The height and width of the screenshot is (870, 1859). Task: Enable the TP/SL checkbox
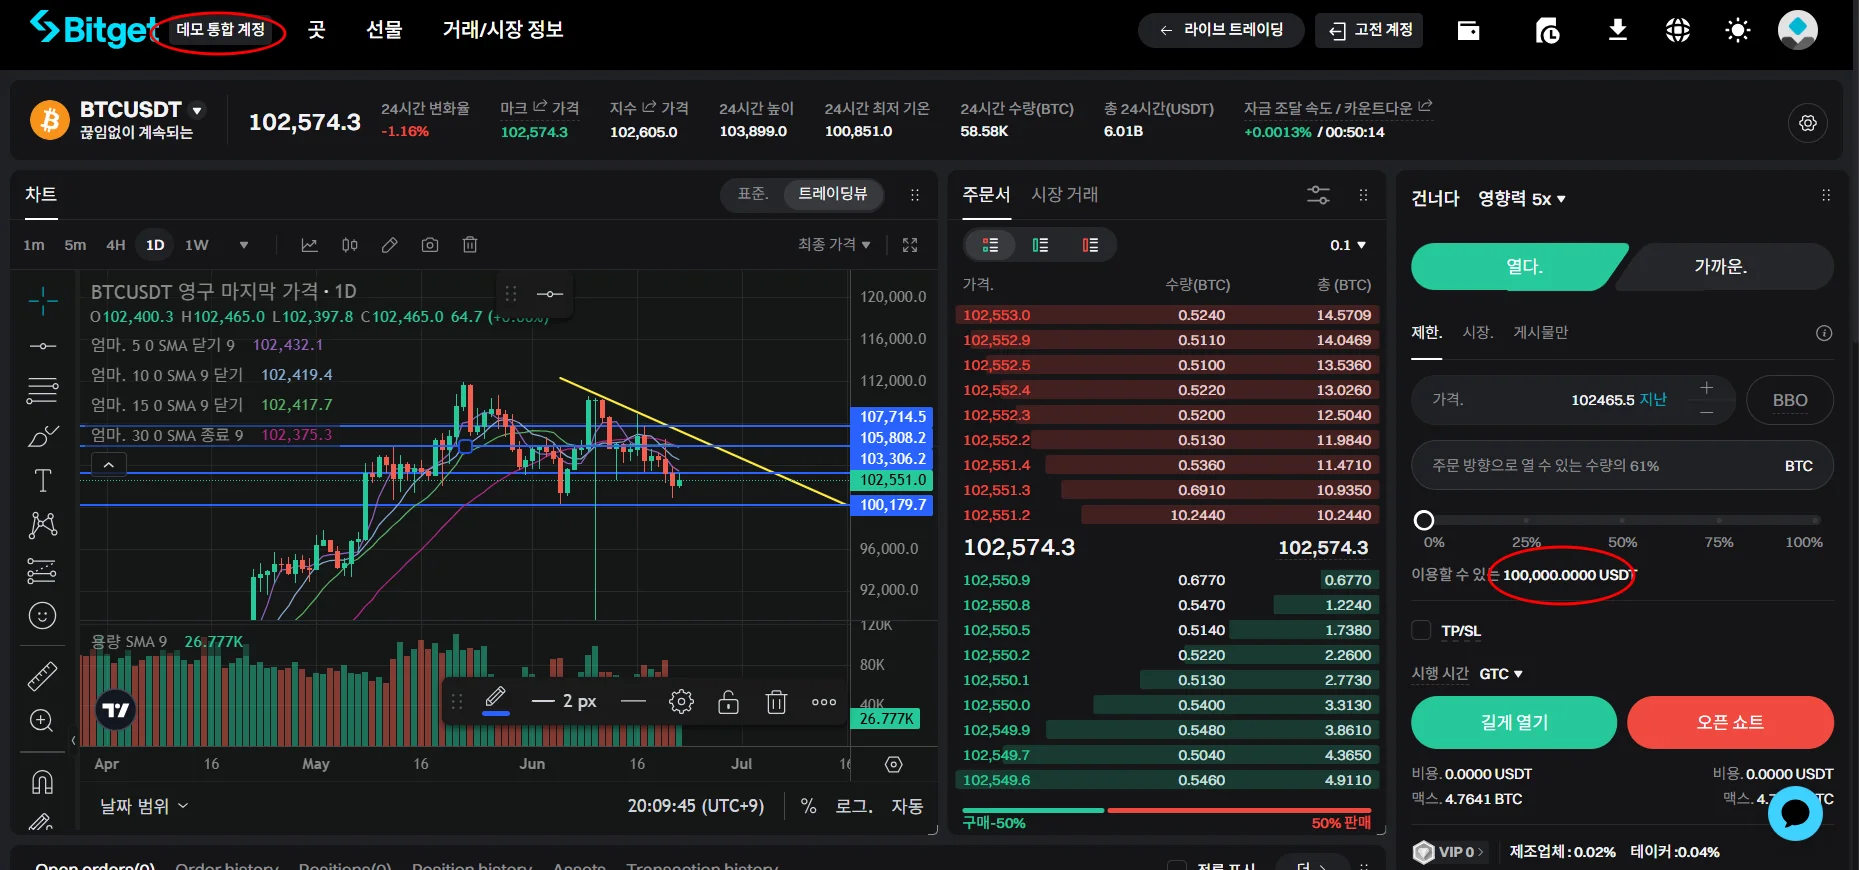pyautogui.click(x=1421, y=630)
